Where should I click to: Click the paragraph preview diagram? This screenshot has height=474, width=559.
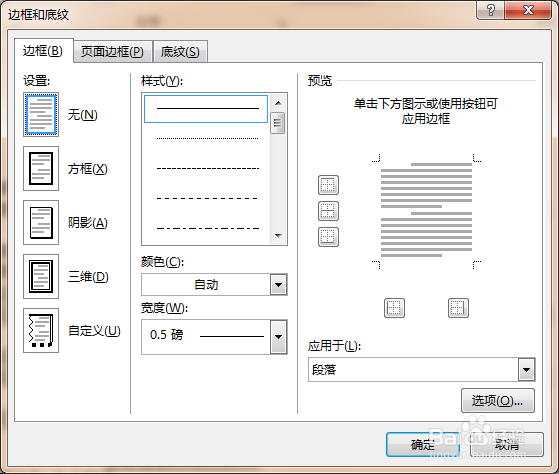pos(426,211)
